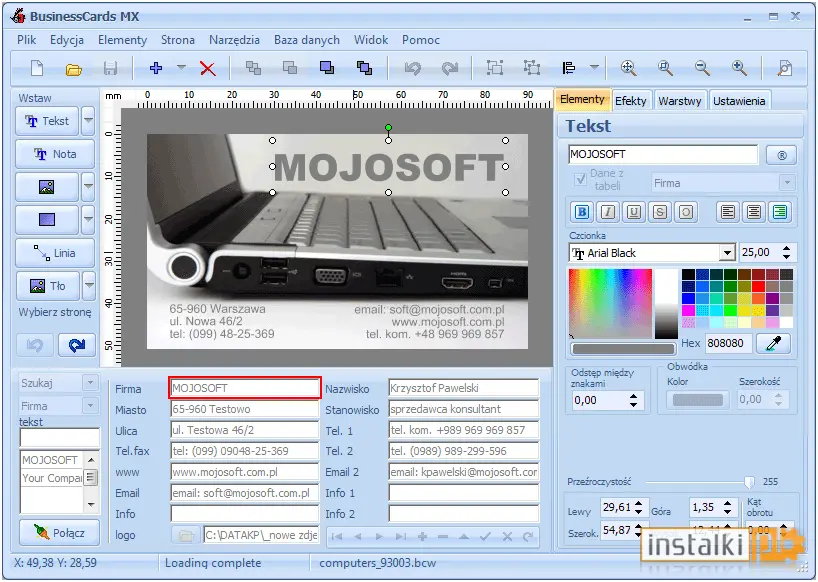Insert a Nota element

(x=55, y=154)
